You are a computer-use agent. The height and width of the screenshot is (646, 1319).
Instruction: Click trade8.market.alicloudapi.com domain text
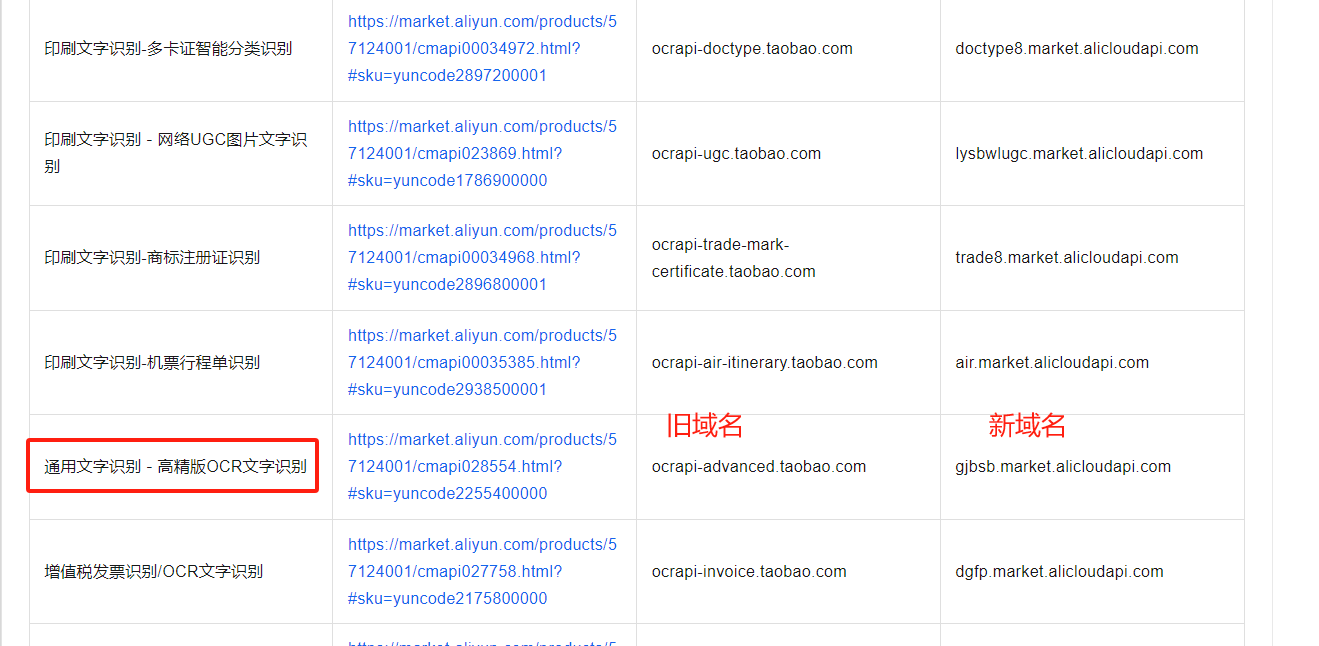pos(1067,257)
